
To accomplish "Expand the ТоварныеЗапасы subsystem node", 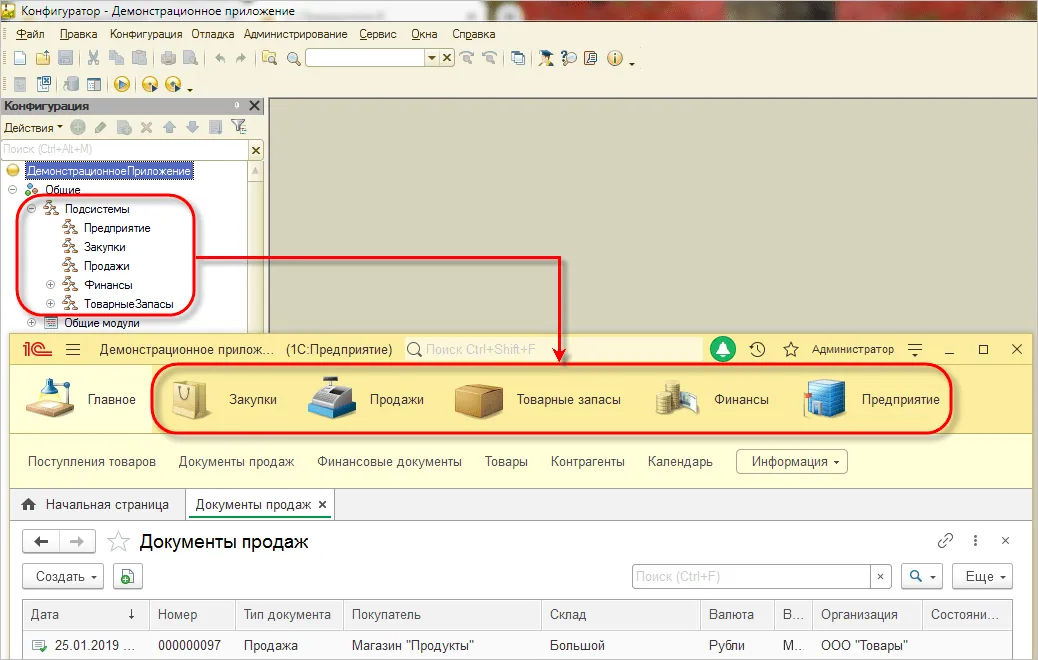I will coord(50,304).
